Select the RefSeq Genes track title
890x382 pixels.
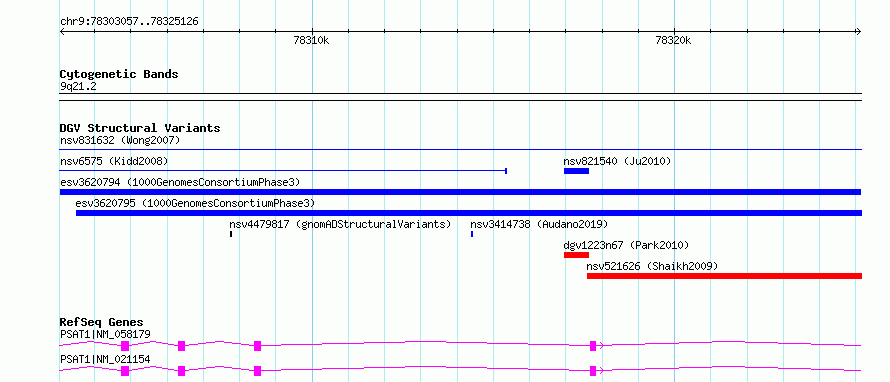[102, 322]
